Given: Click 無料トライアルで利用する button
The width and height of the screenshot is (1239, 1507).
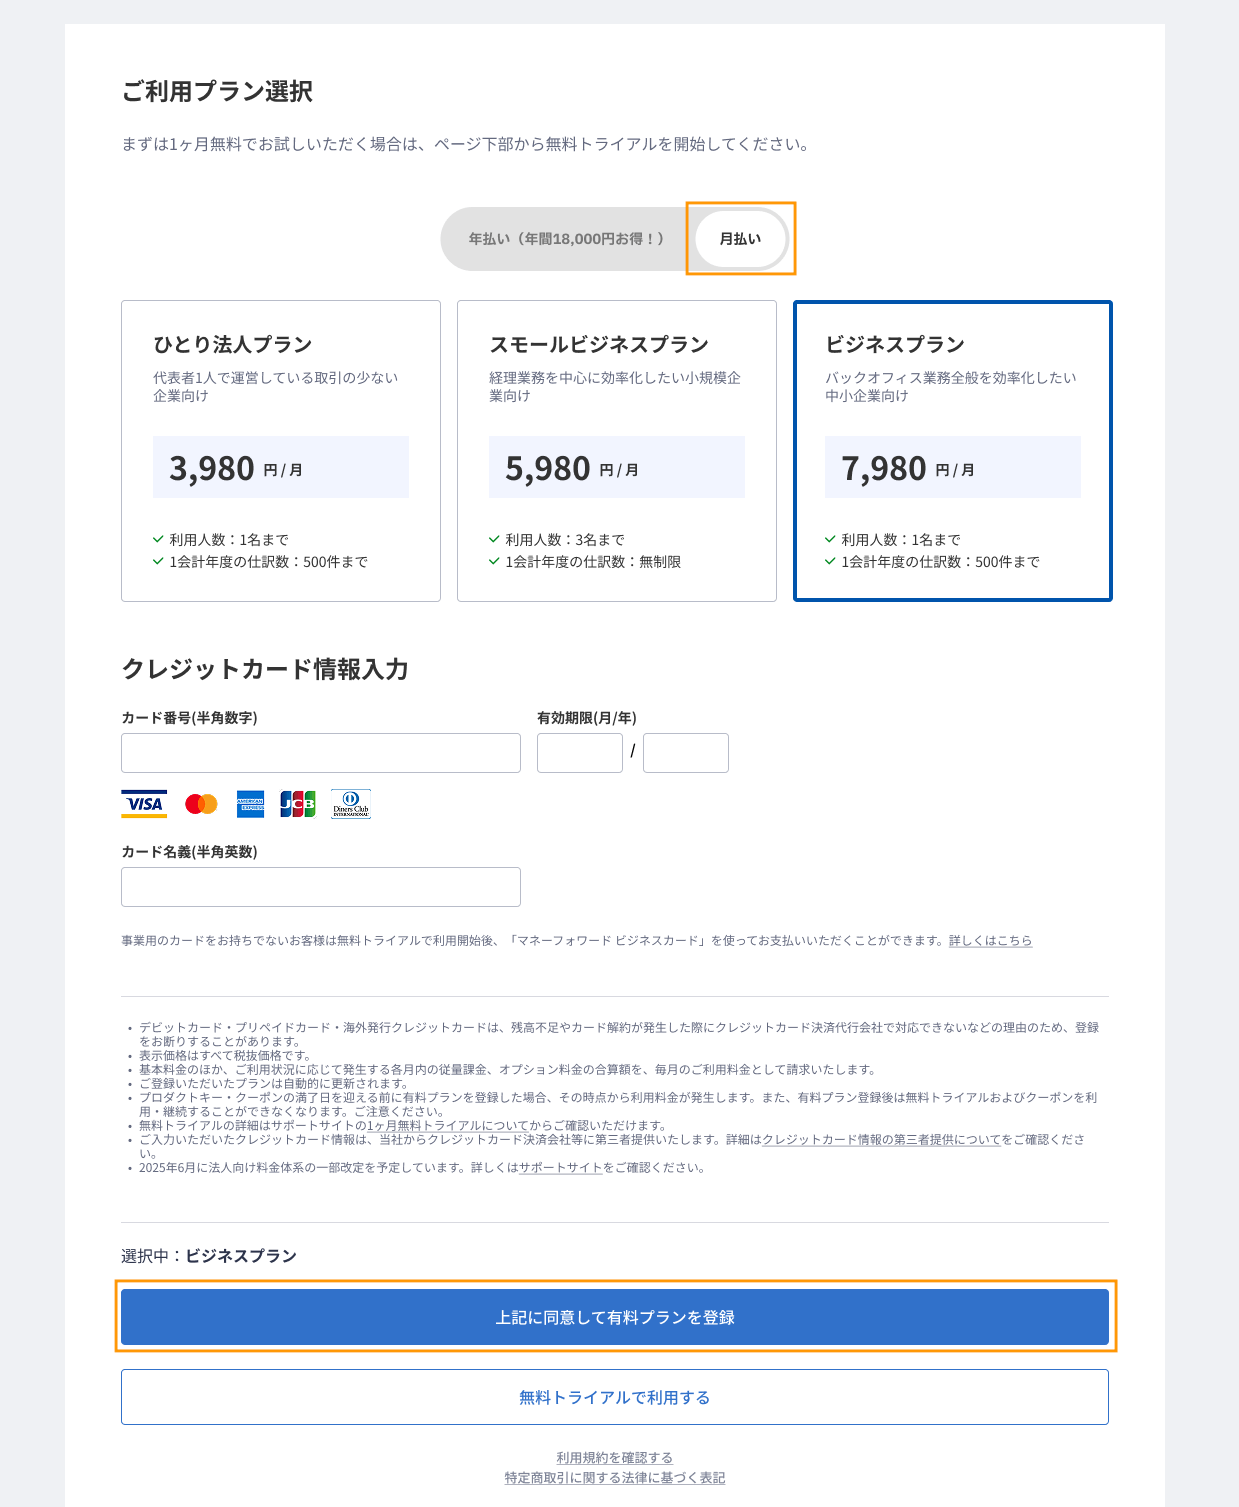Looking at the screenshot, I should [x=615, y=1397].
